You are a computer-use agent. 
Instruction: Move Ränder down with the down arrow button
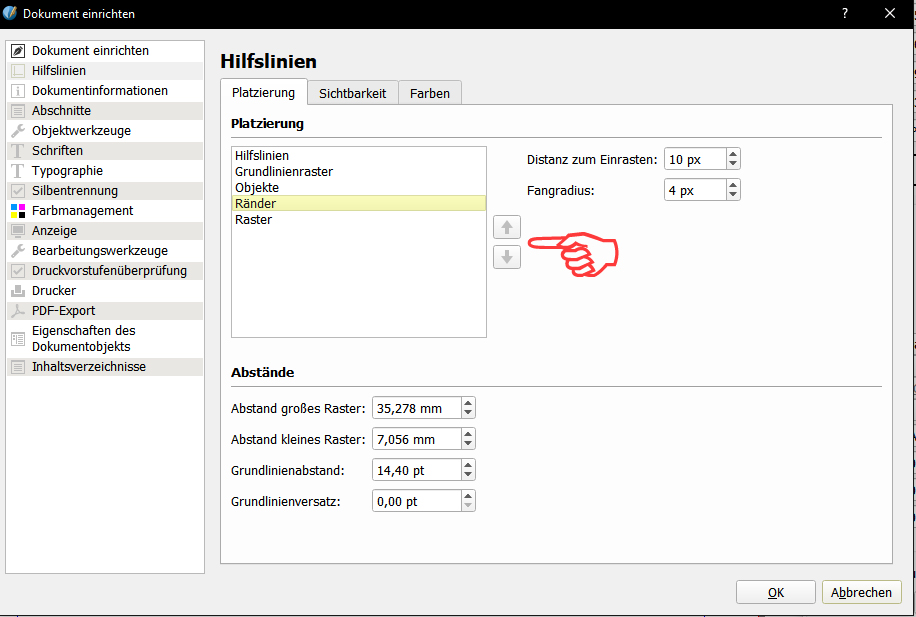[506, 257]
